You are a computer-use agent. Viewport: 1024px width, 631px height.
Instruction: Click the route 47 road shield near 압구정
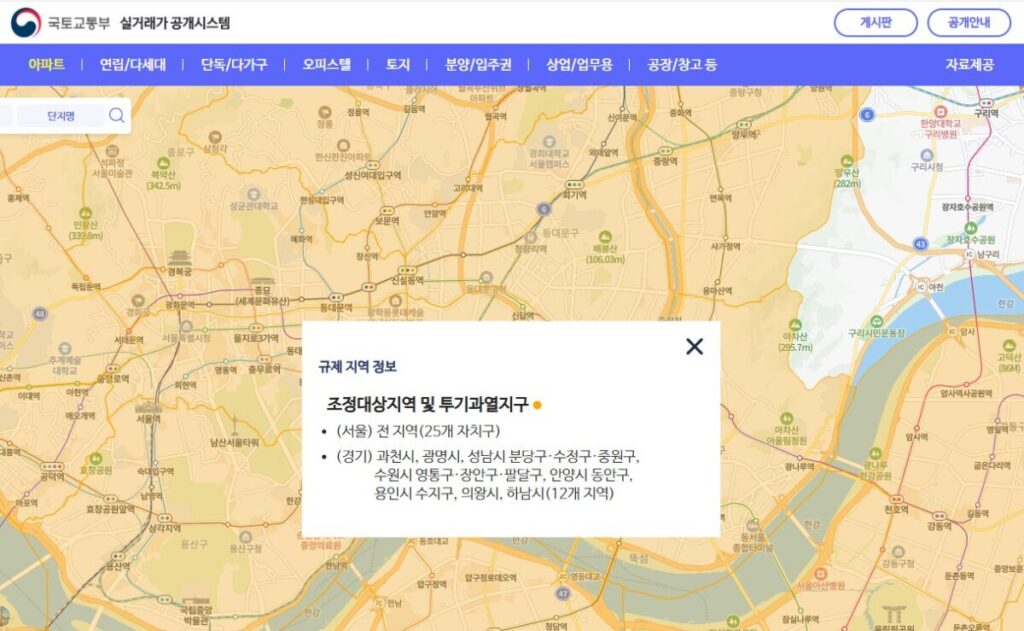pos(563,594)
